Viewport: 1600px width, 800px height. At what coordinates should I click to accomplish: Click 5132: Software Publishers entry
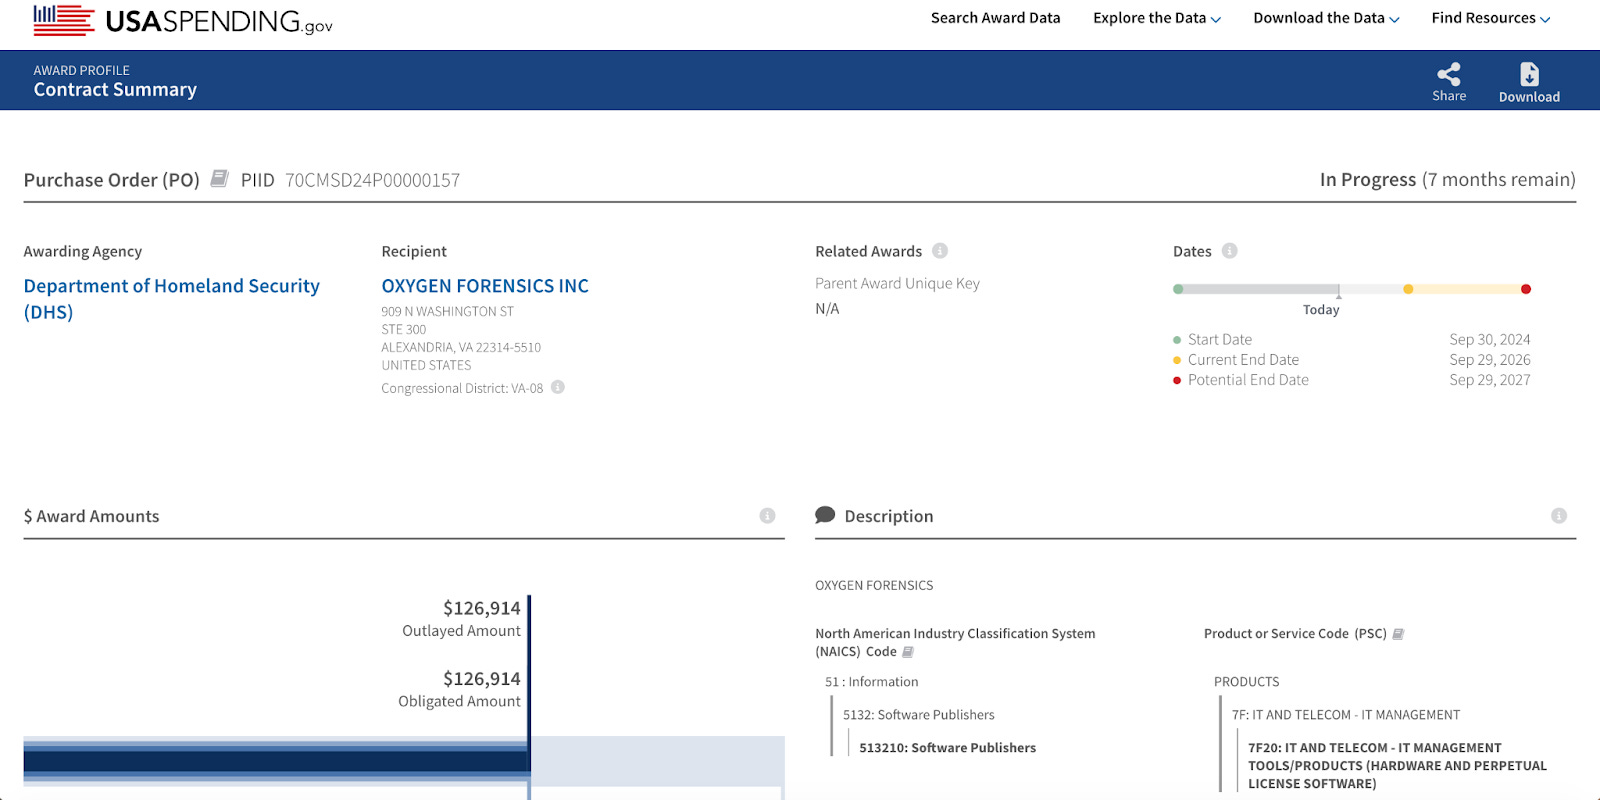[x=918, y=715]
